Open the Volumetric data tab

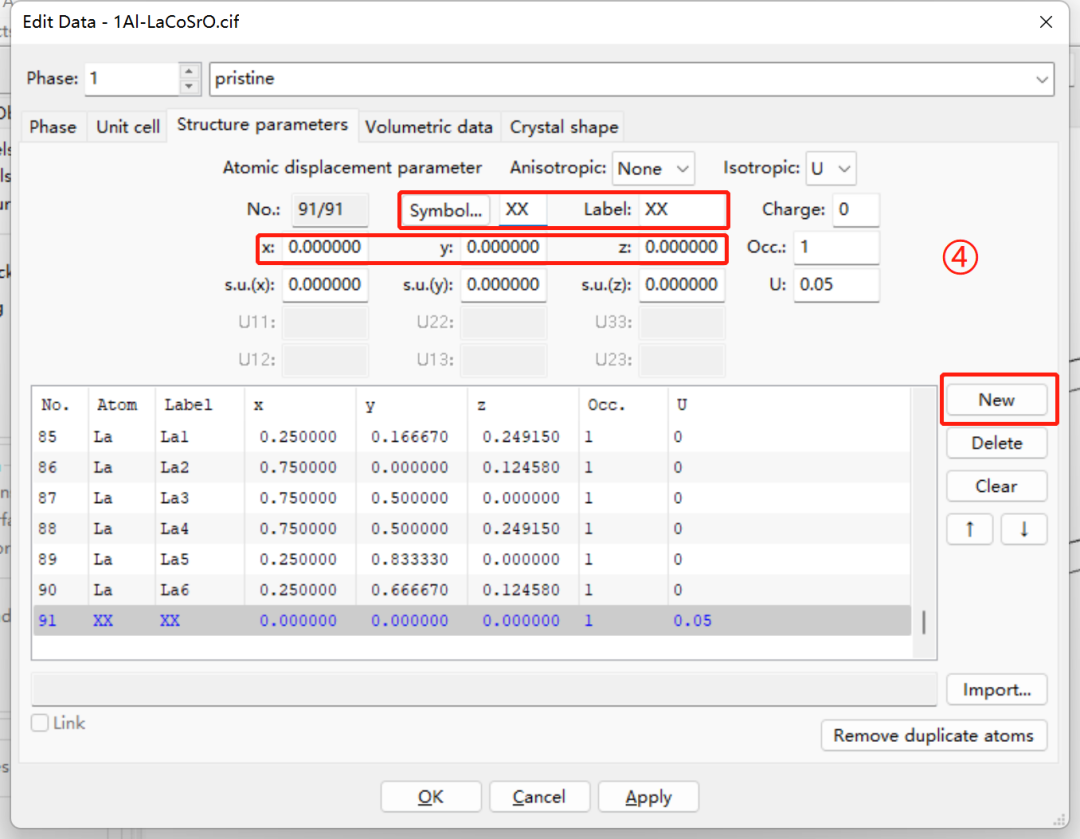pos(428,127)
